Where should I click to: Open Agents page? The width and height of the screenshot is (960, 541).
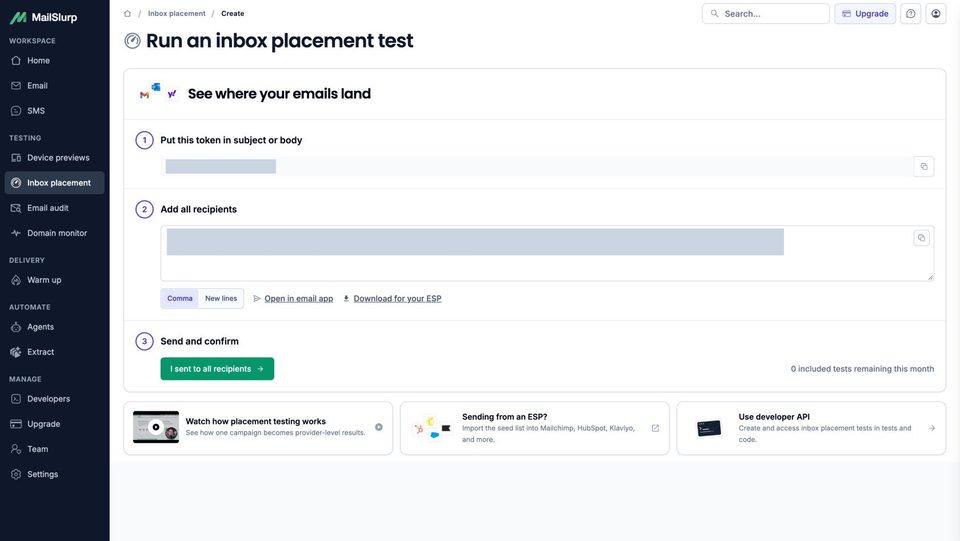pyautogui.click(x=54, y=327)
